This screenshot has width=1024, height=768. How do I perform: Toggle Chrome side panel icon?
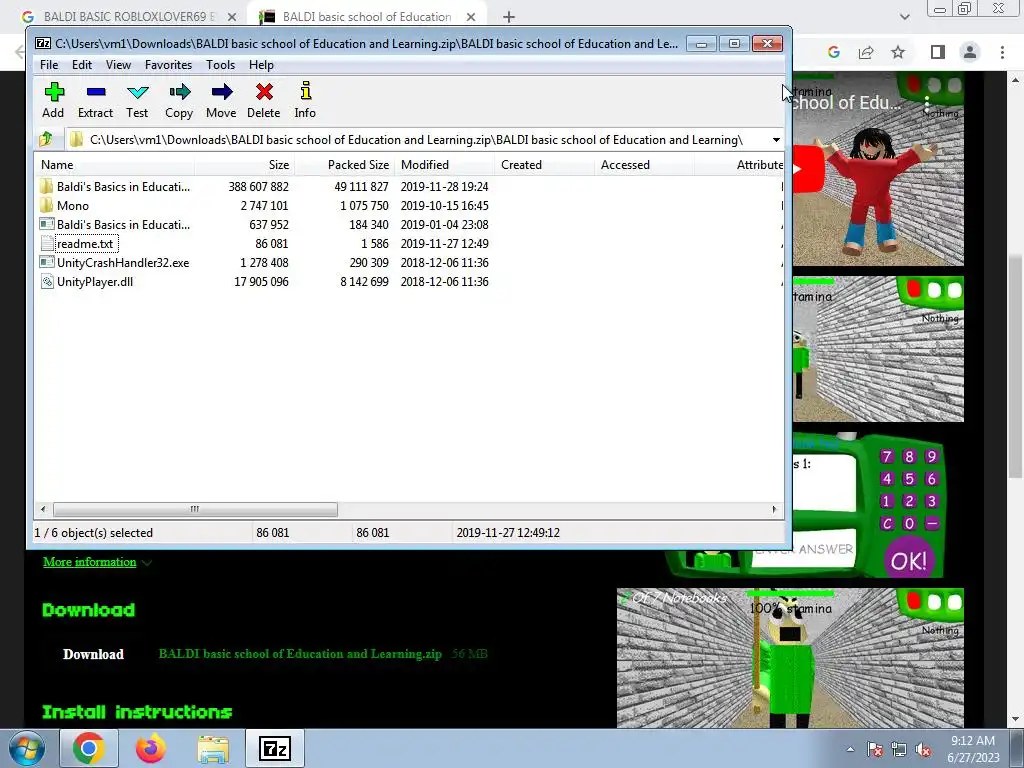click(938, 52)
